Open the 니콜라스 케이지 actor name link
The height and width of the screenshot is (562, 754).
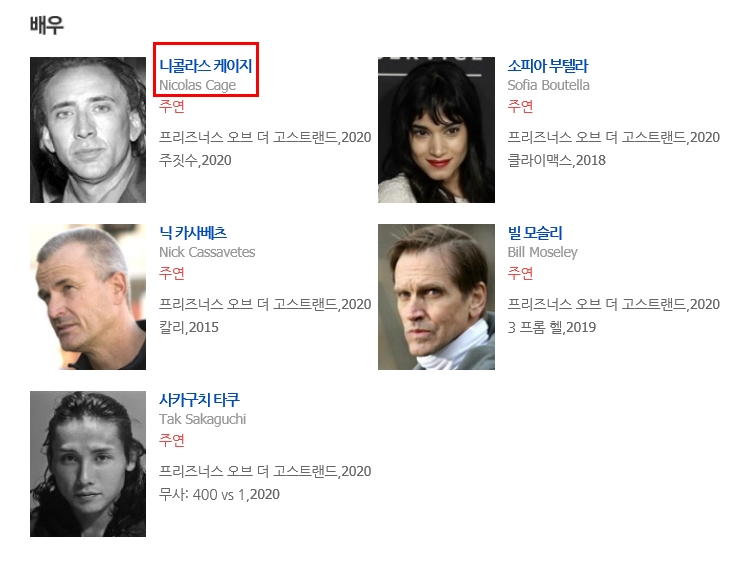click(205, 66)
